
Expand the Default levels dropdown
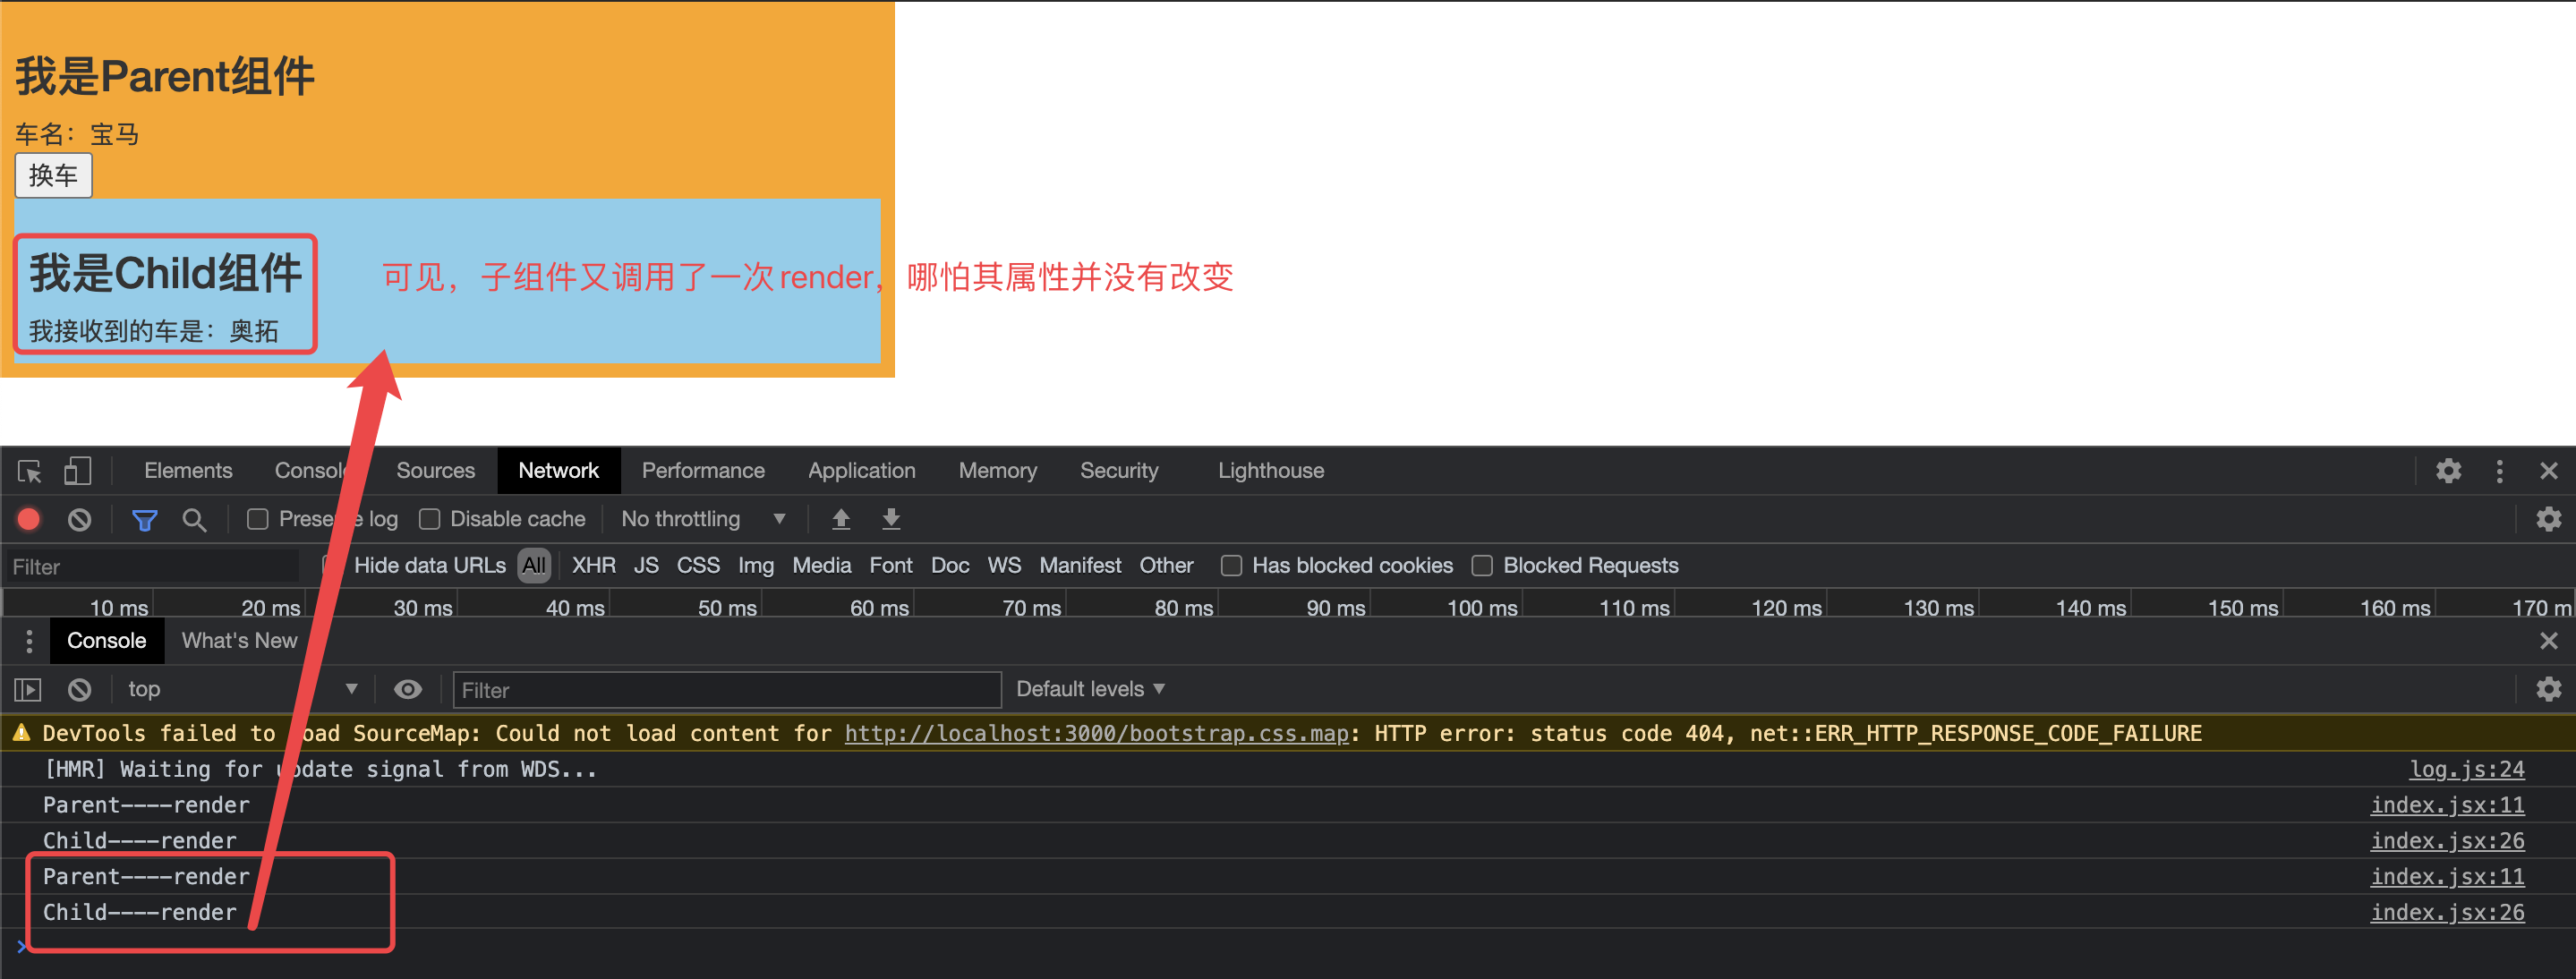pyautogui.click(x=1090, y=689)
